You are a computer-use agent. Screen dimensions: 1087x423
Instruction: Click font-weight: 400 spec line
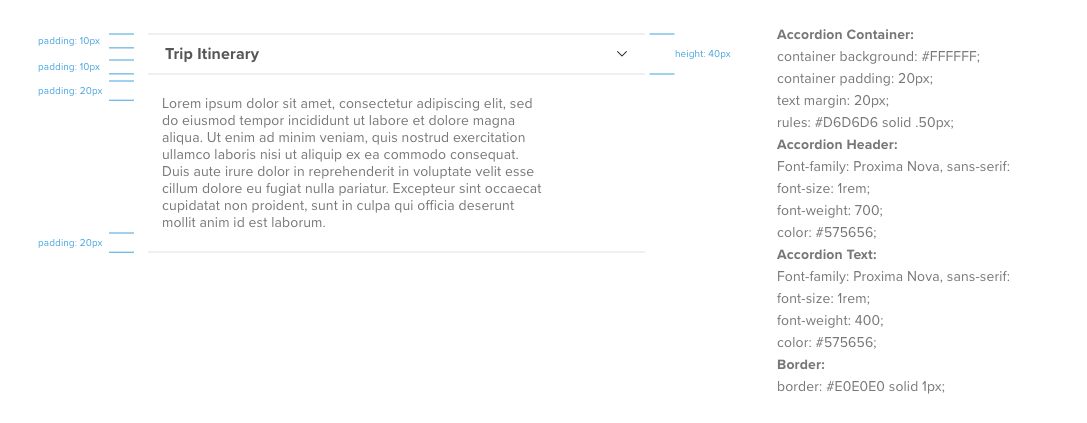click(830, 320)
